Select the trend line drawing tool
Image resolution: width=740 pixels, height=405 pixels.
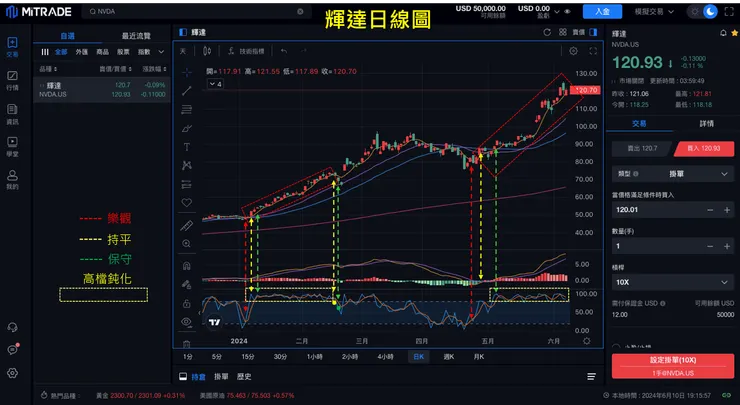coord(187,91)
